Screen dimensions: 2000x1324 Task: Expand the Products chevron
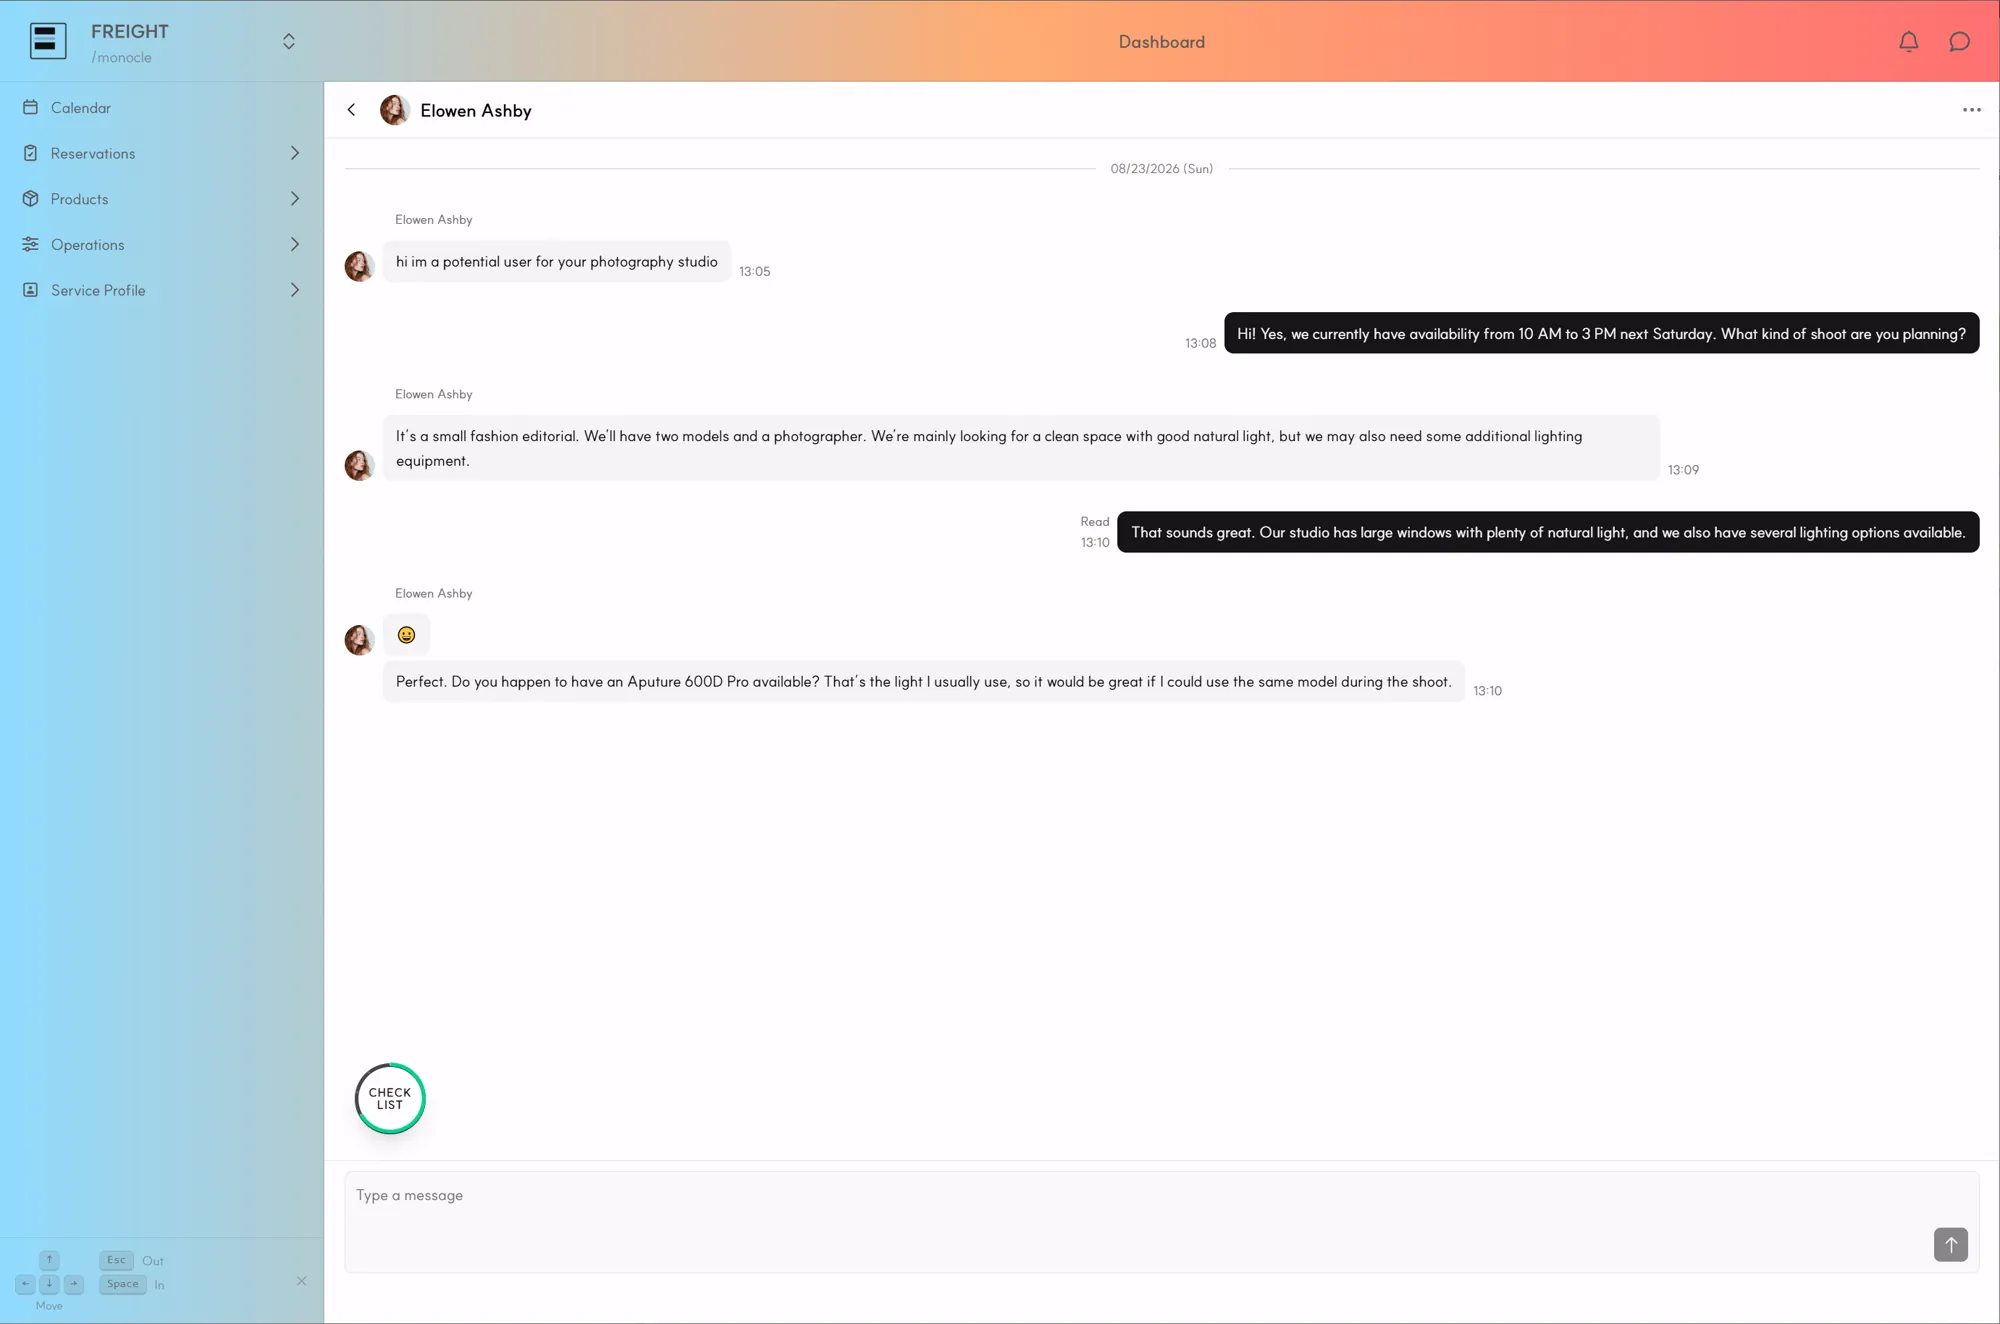pos(295,199)
